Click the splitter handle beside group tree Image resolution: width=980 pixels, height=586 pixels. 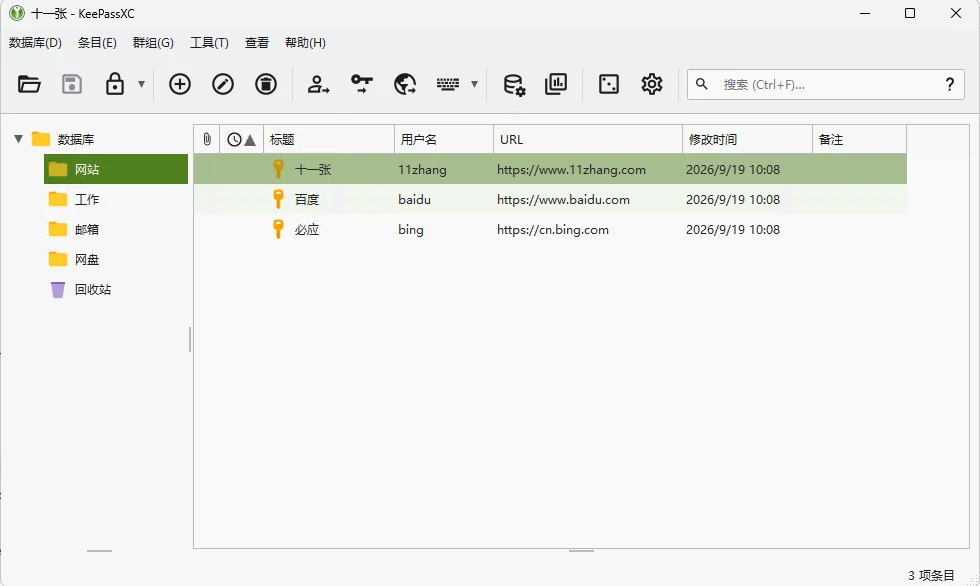[190, 339]
